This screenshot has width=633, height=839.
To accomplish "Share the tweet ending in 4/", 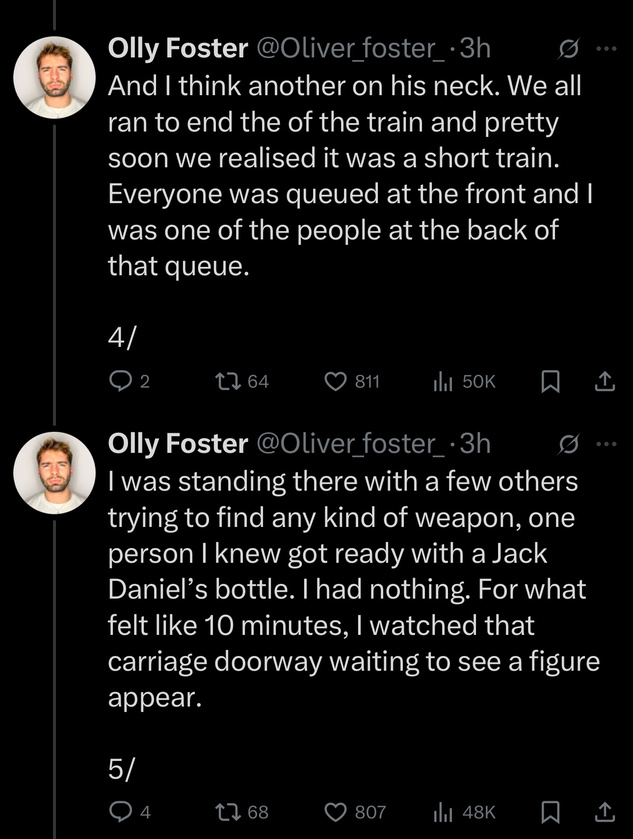I will [x=603, y=380].
